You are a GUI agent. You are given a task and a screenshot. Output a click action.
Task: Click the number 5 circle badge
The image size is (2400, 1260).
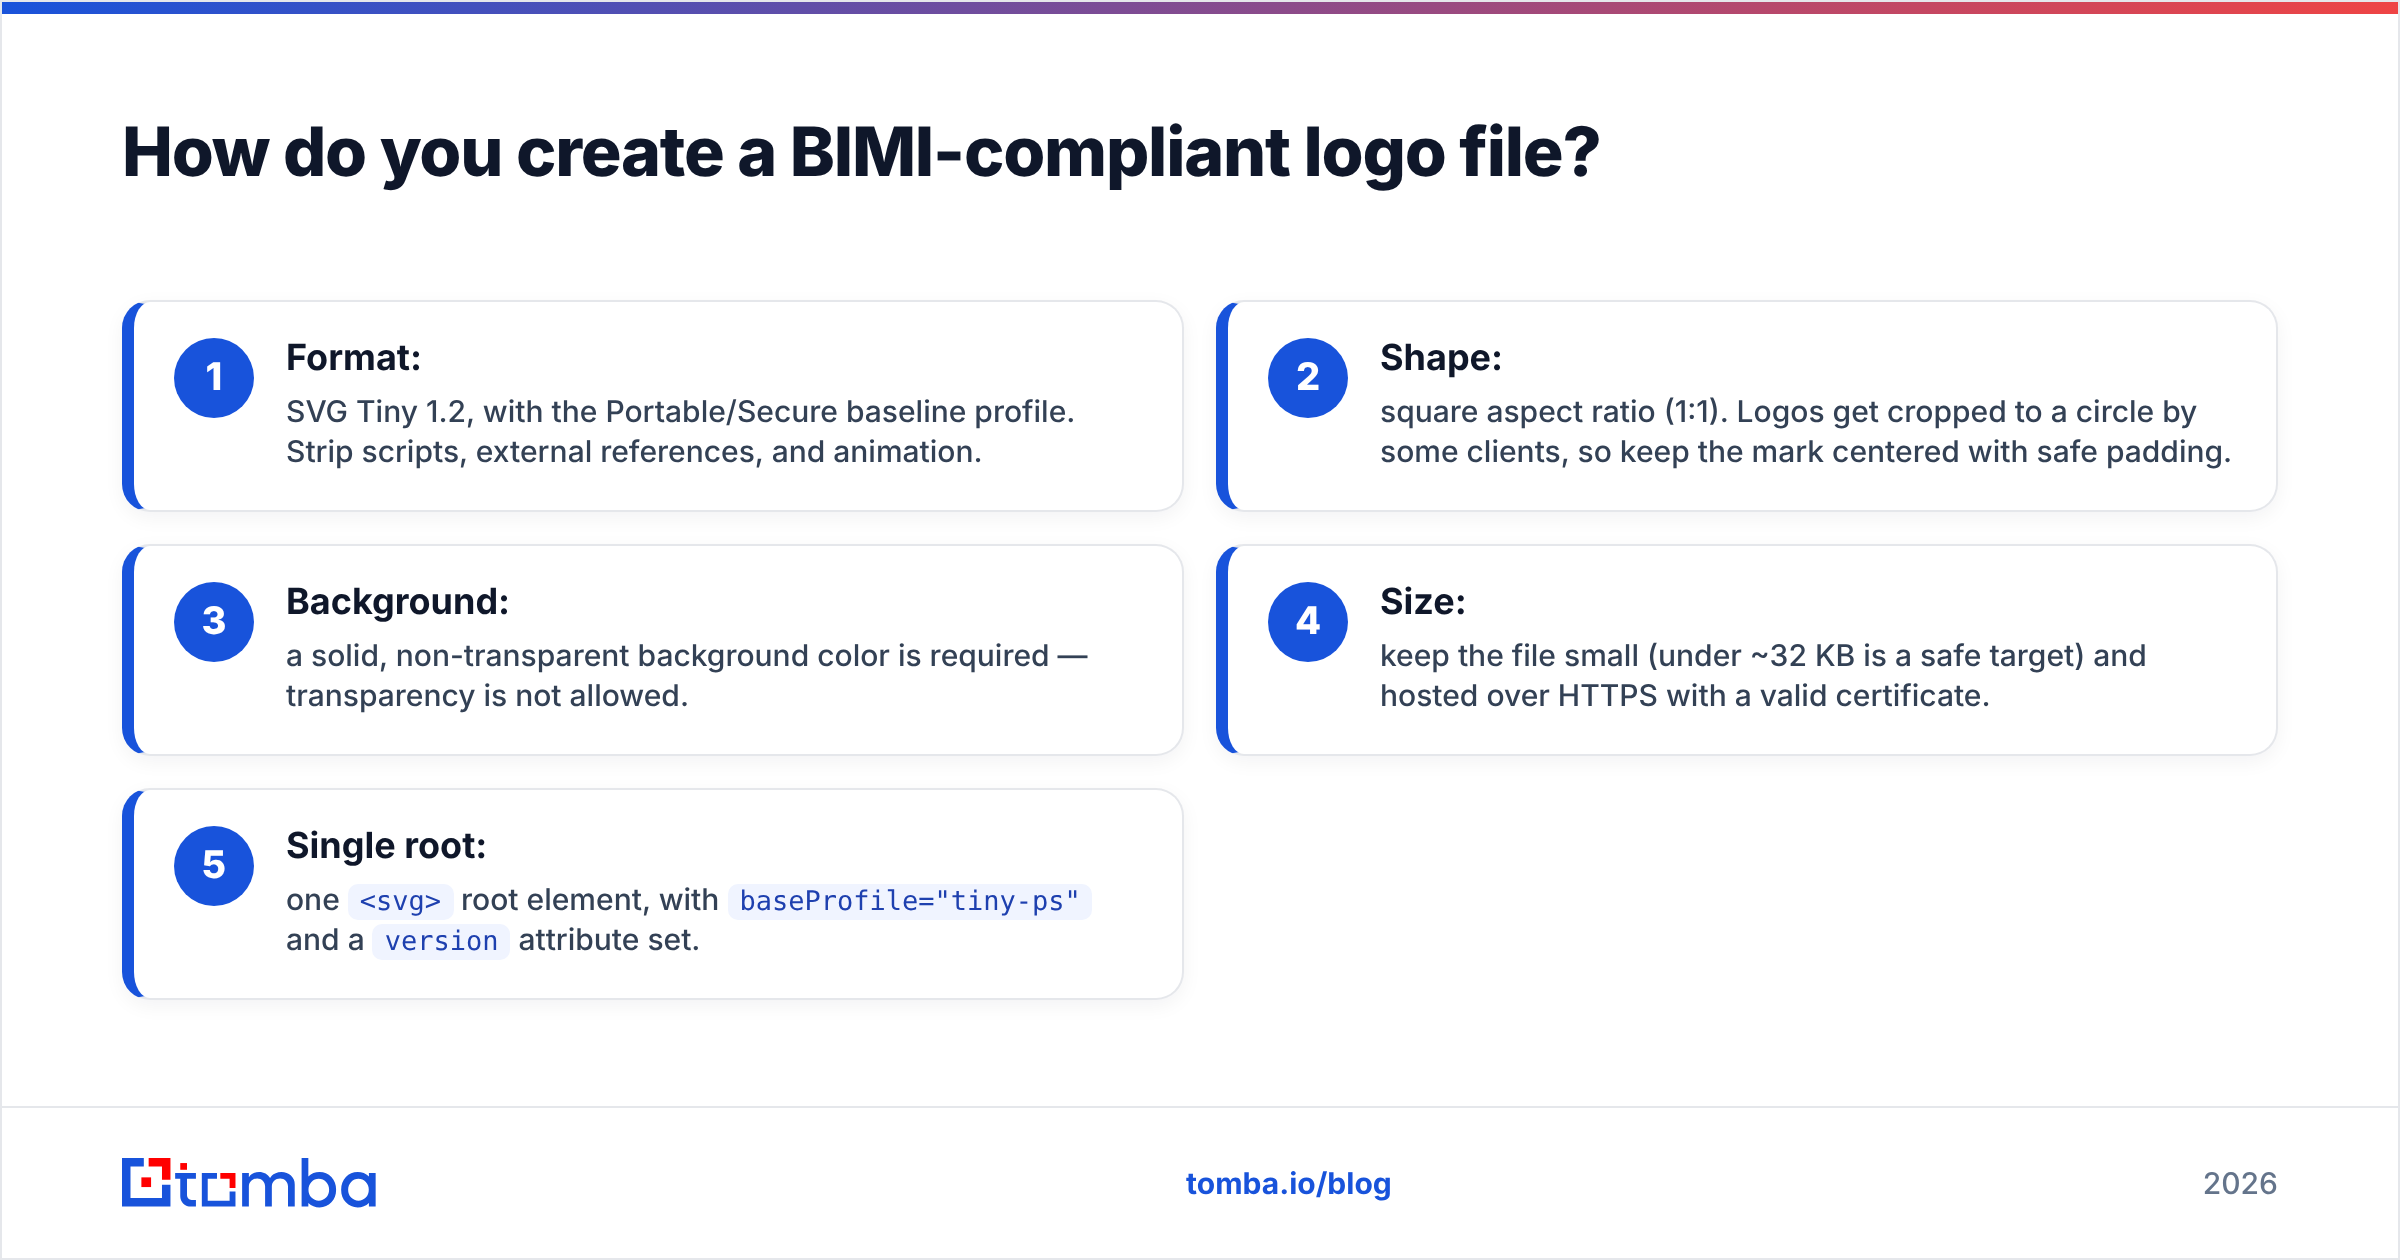coord(214,866)
